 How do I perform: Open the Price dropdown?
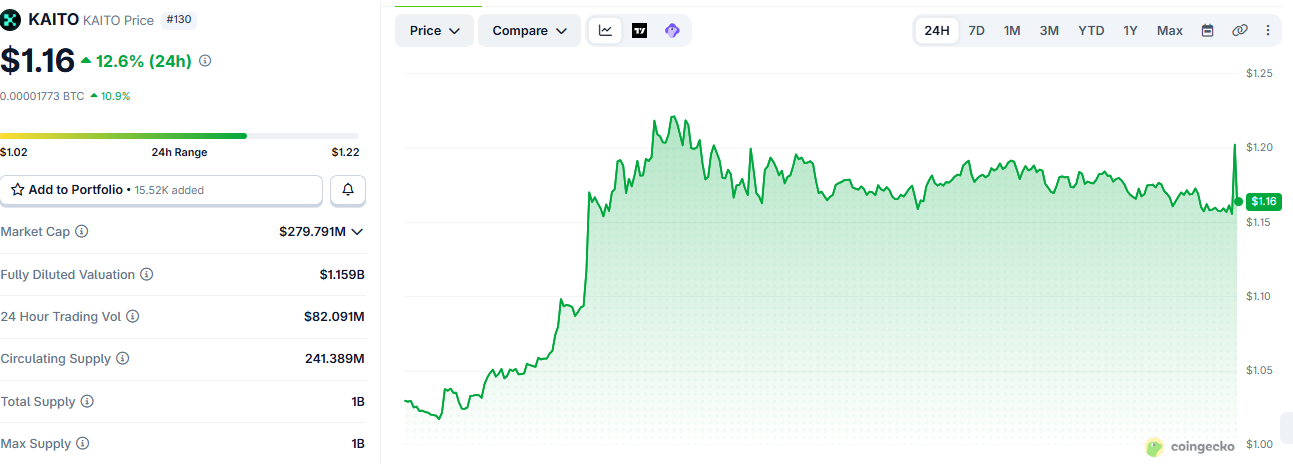click(435, 30)
